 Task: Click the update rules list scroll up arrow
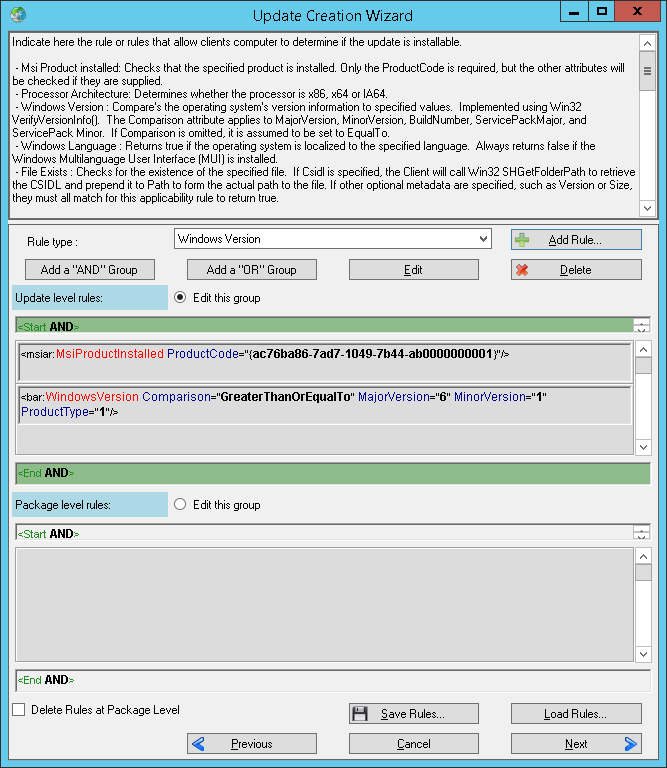pyautogui.click(x=643, y=349)
